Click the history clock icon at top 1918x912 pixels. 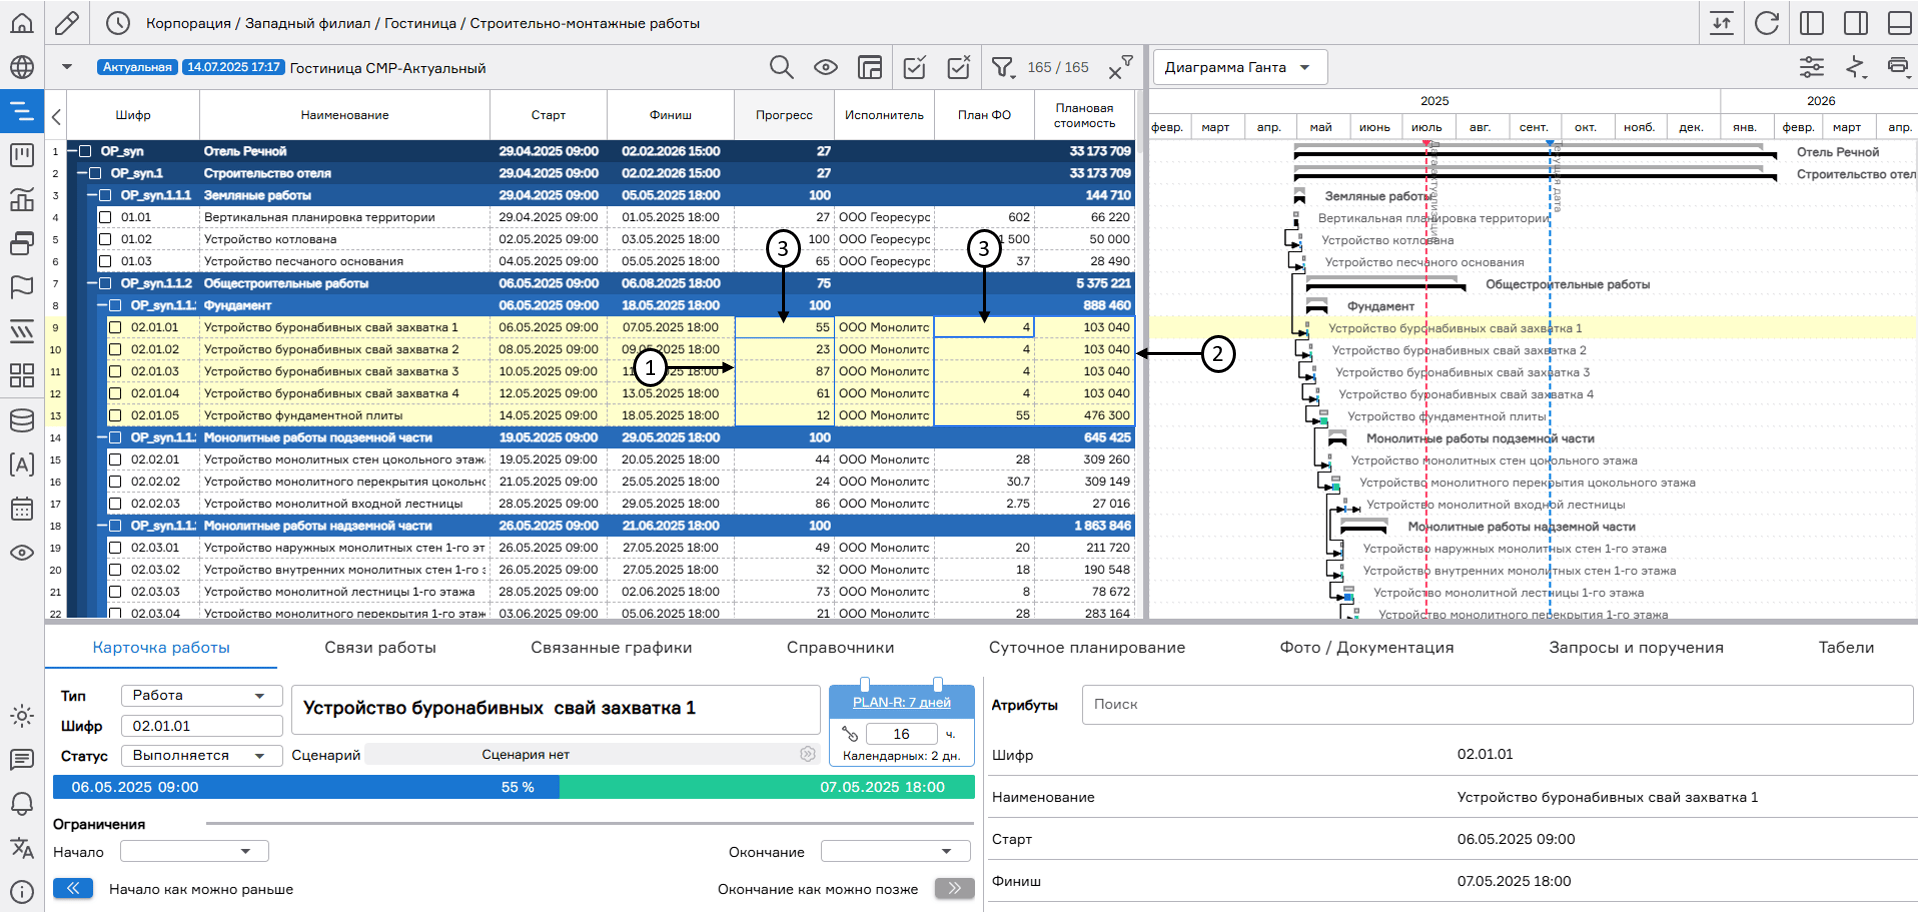(x=118, y=23)
